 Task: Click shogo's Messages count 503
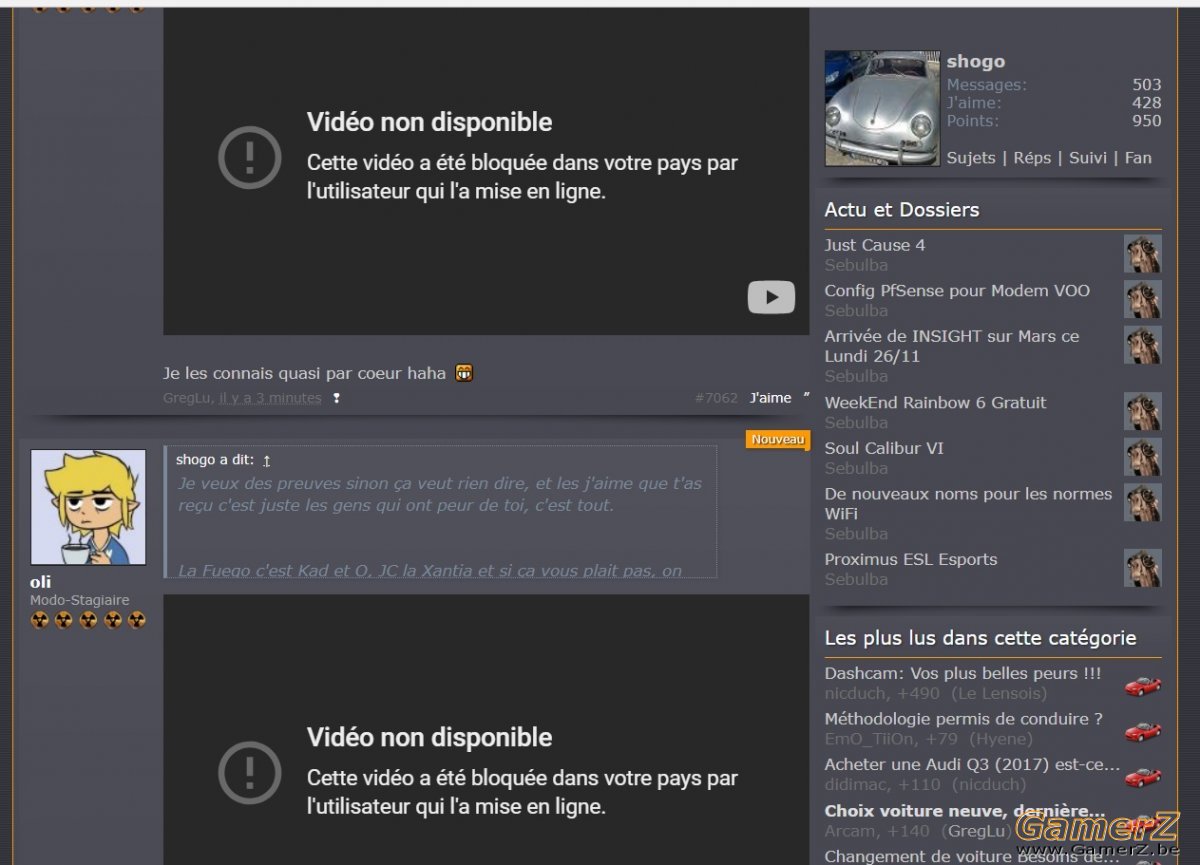pos(1146,85)
